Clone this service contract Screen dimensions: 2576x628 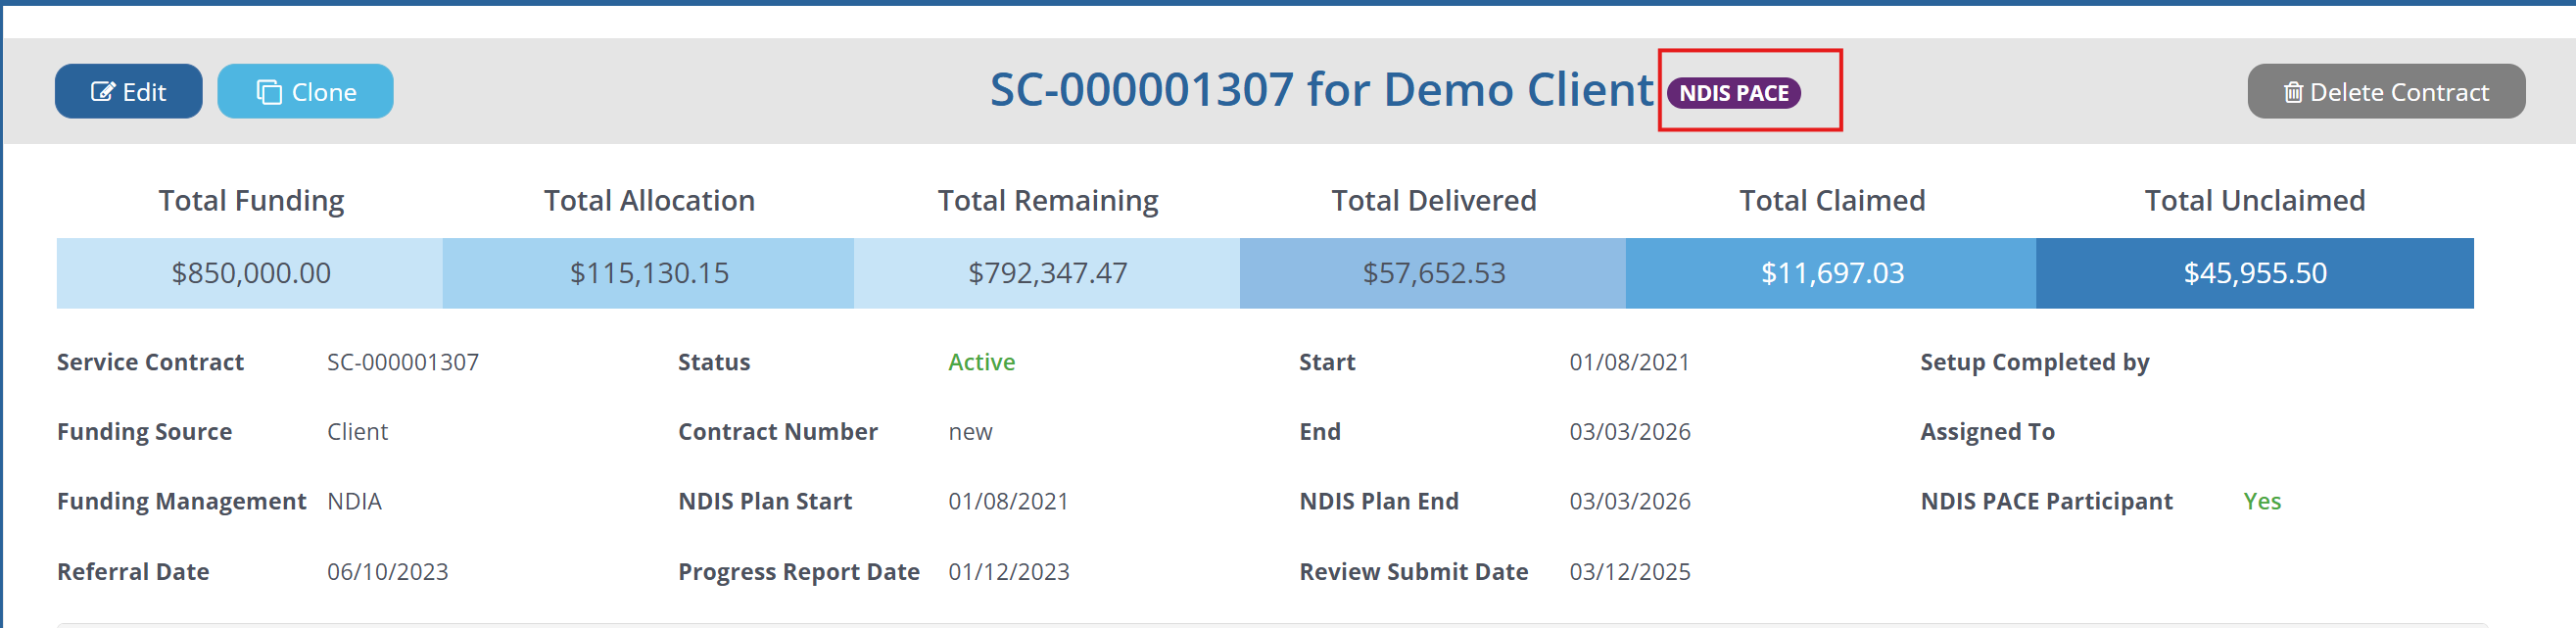tap(305, 92)
